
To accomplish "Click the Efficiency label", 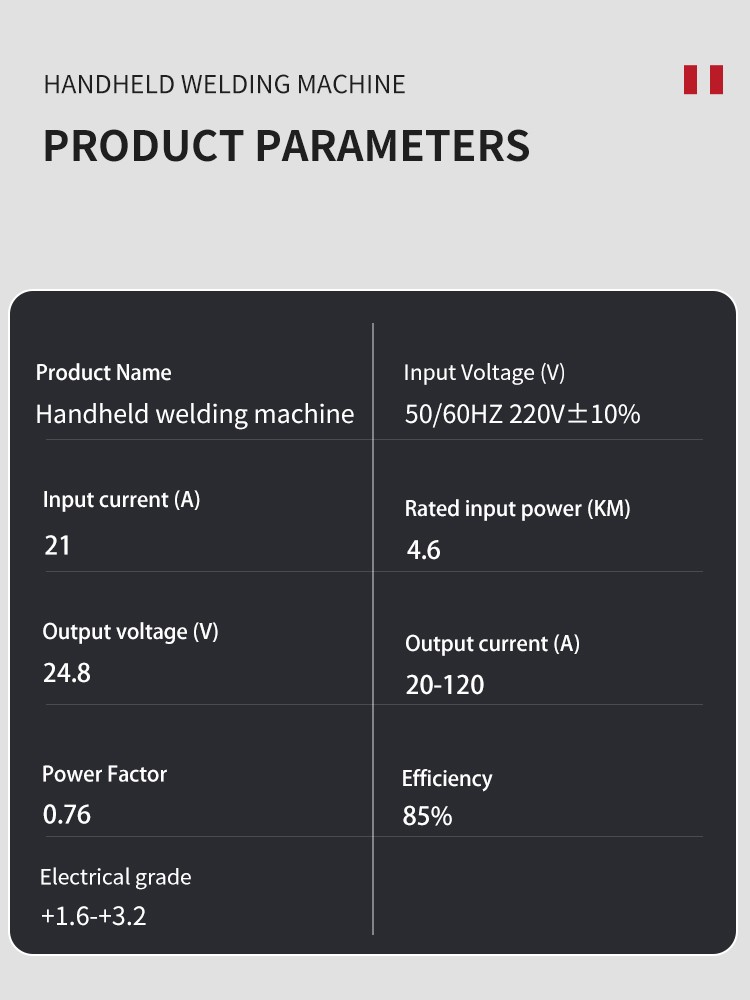I will (x=447, y=779).
